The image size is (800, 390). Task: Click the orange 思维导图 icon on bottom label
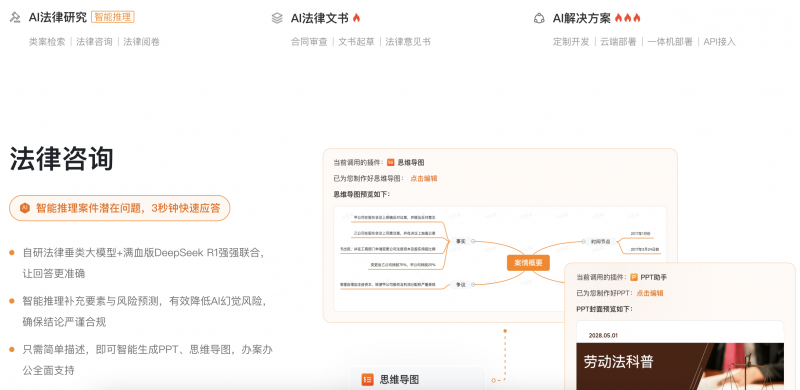point(367,379)
